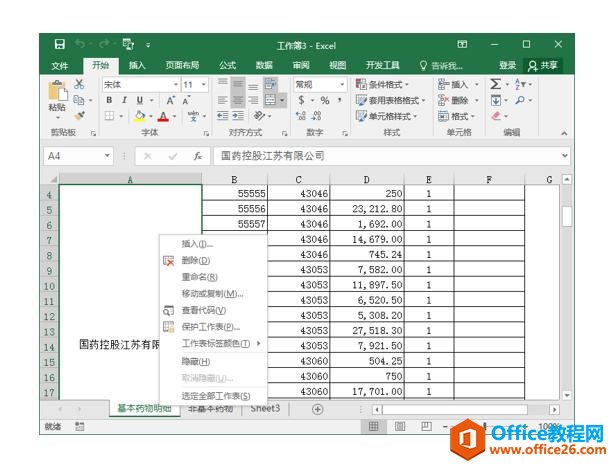This screenshot has width=613, height=467.
Task: Choose 隐藏(H) in the context menu
Action: pyautogui.click(x=214, y=361)
